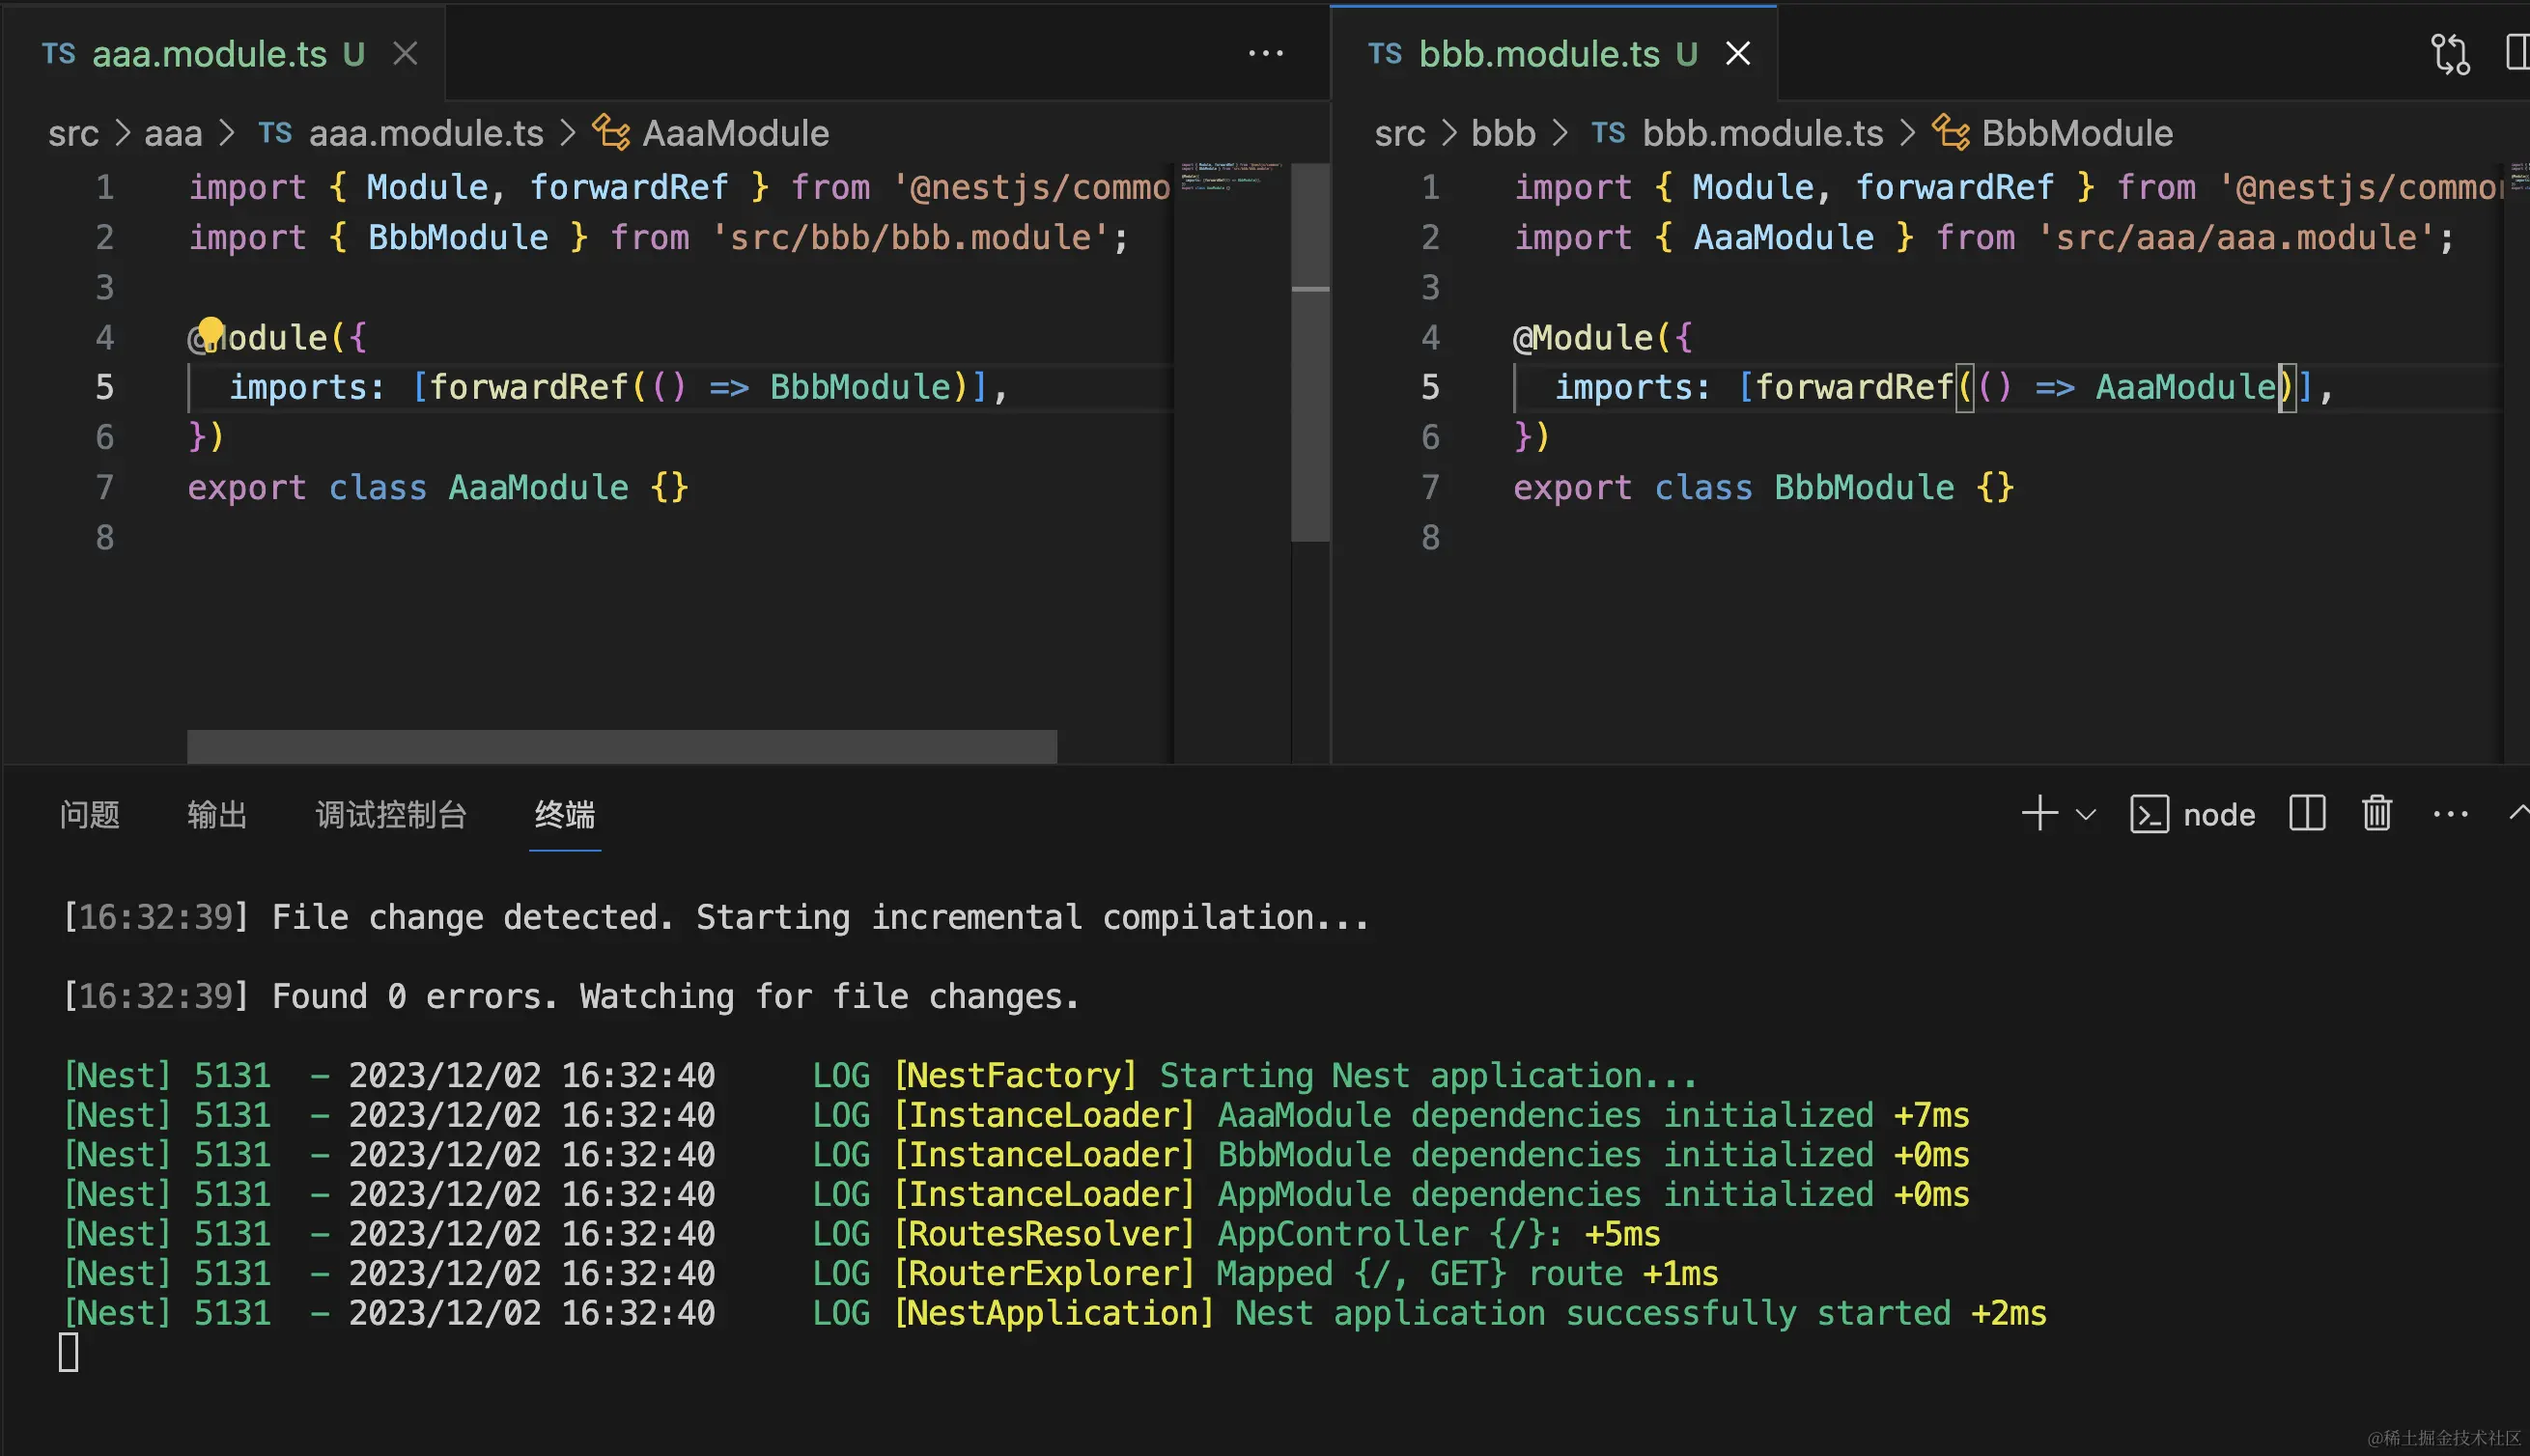Maximize panel with the up chevron
The image size is (2530, 1456).
pyautogui.click(x=2519, y=812)
